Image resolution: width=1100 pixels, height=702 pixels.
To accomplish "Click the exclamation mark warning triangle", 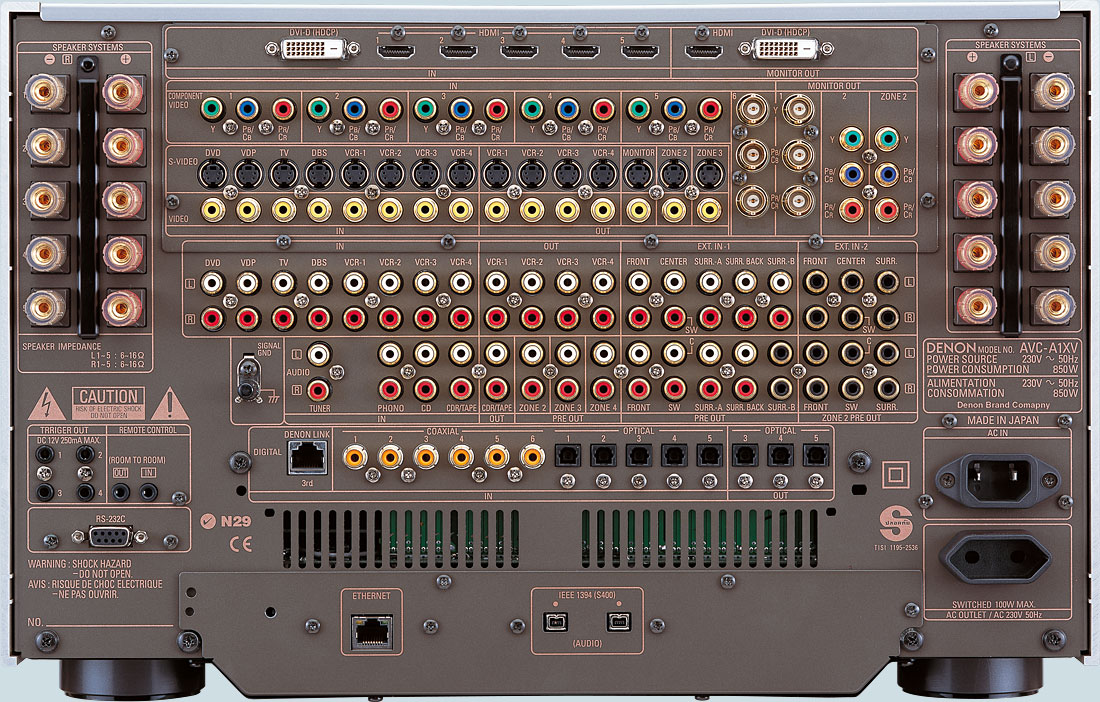I will pyautogui.click(x=169, y=404).
